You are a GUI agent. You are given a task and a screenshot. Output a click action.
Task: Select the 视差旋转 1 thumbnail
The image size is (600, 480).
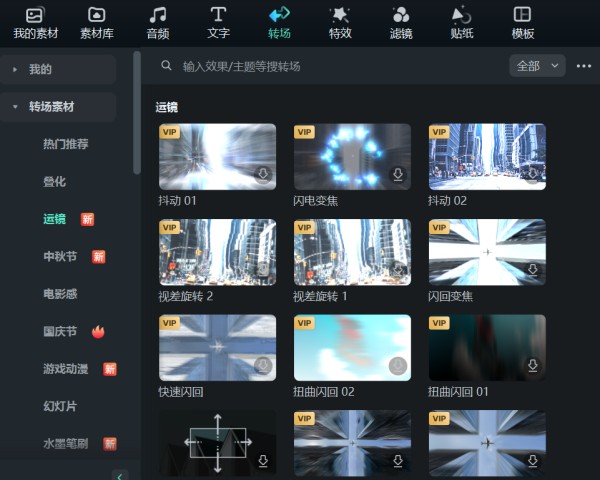[352, 252]
